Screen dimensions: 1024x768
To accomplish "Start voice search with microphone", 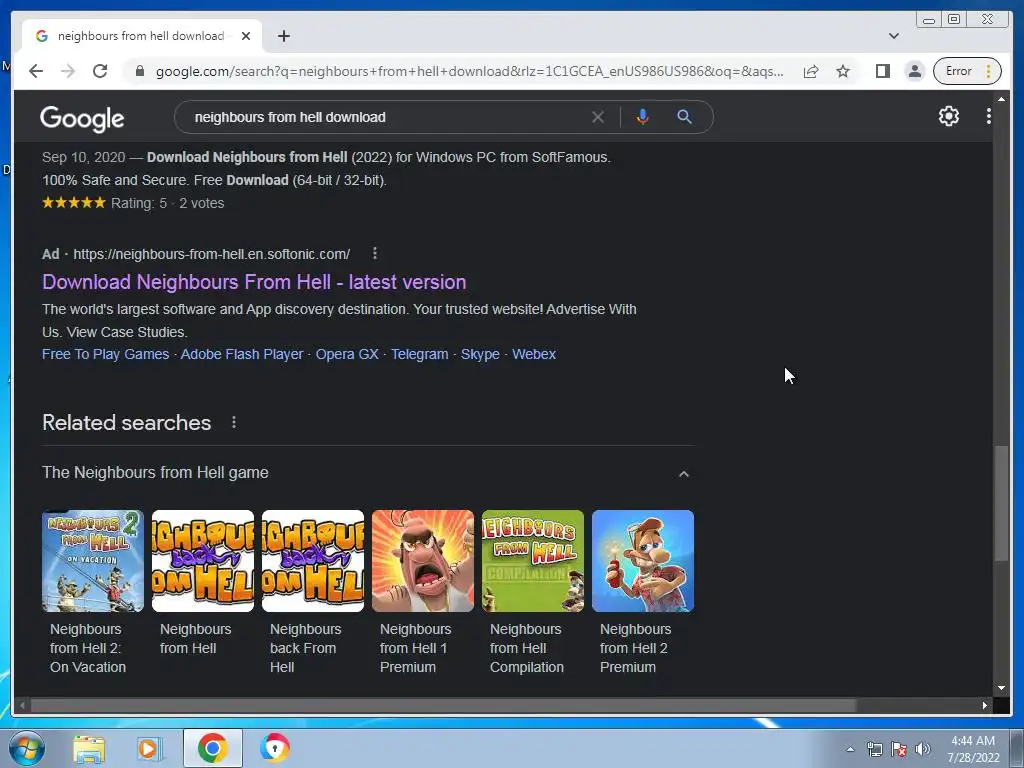I will tap(642, 117).
